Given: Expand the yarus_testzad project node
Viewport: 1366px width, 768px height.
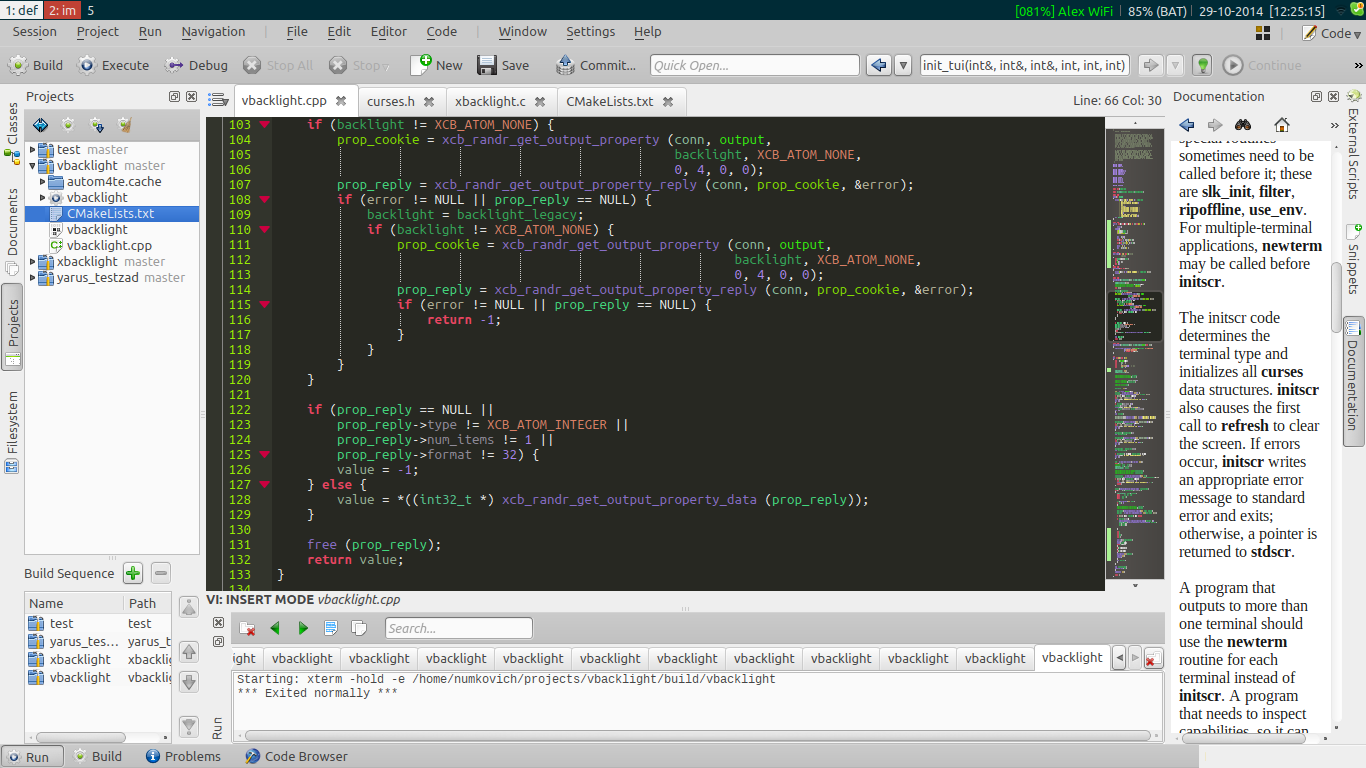Looking at the screenshot, I should tap(33, 278).
